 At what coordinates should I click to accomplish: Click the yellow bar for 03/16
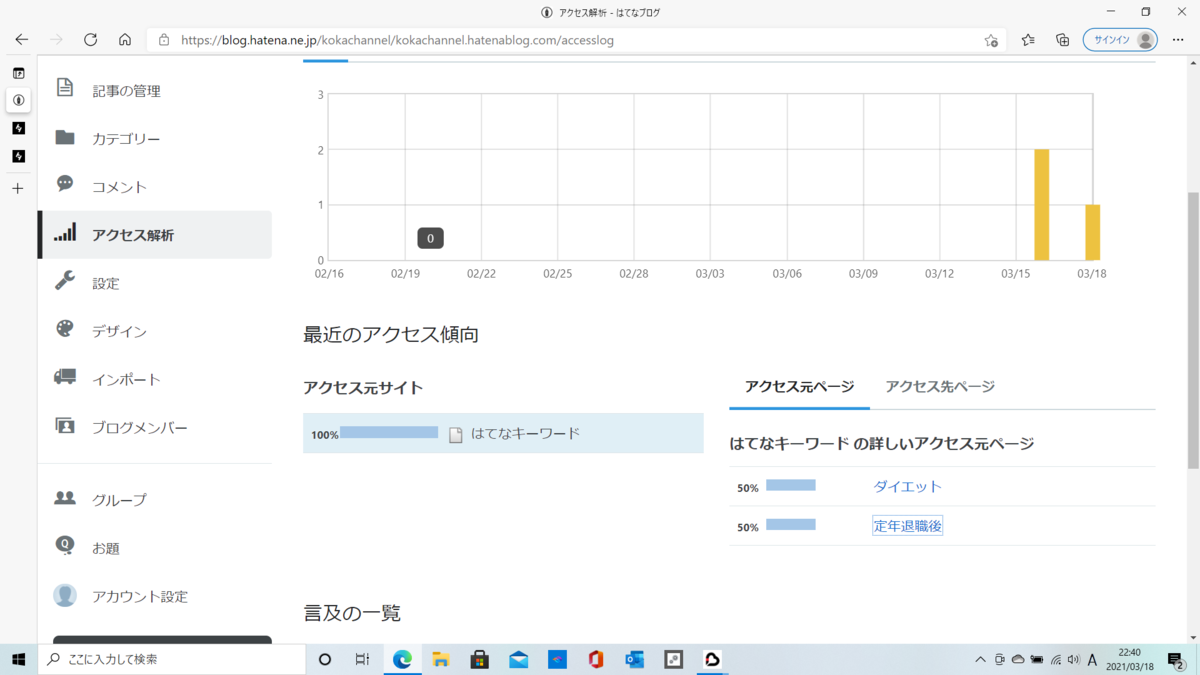click(1041, 205)
